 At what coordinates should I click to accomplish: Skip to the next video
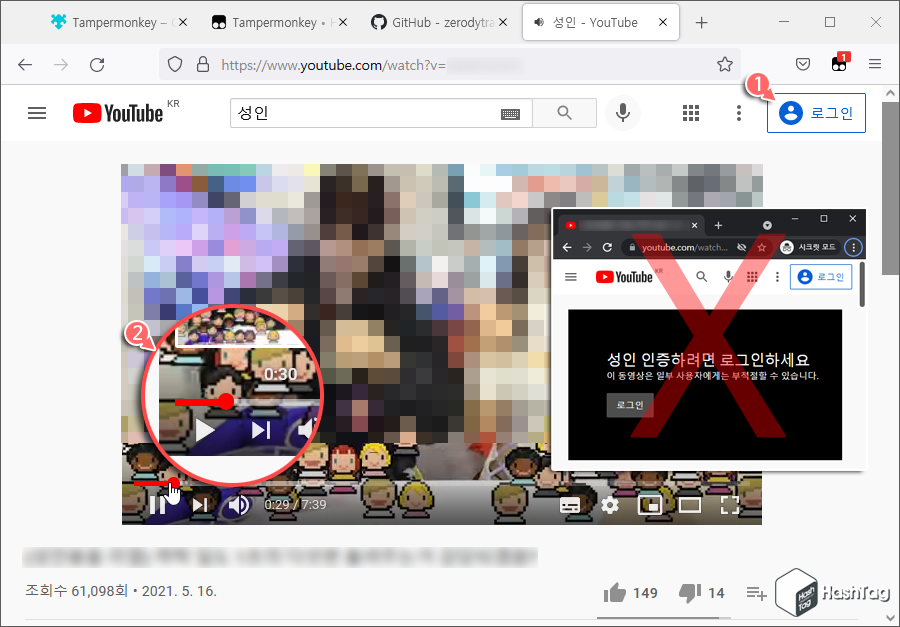(200, 505)
